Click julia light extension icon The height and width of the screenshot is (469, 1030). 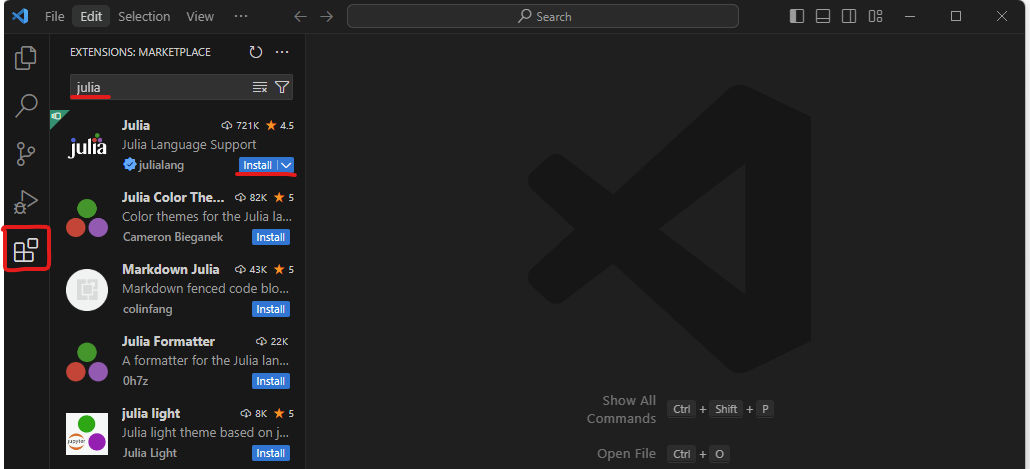pos(87,434)
